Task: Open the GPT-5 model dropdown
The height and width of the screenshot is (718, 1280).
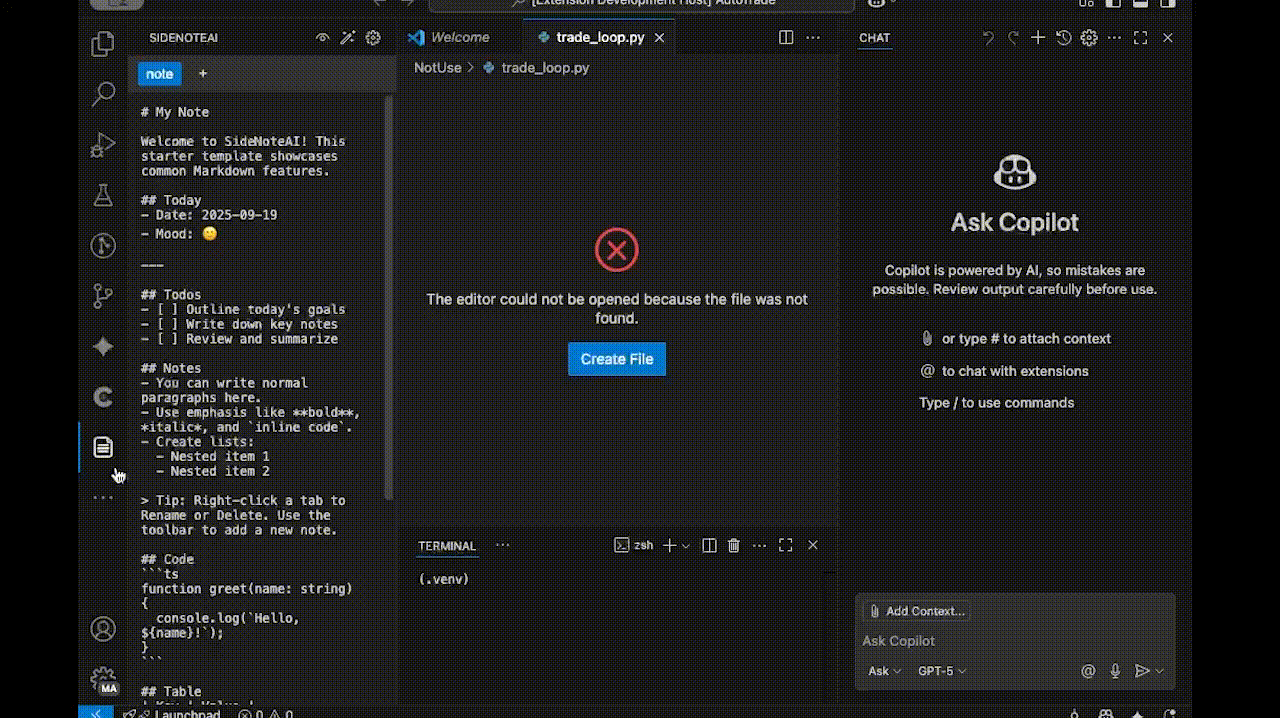Action: coord(942,671)
